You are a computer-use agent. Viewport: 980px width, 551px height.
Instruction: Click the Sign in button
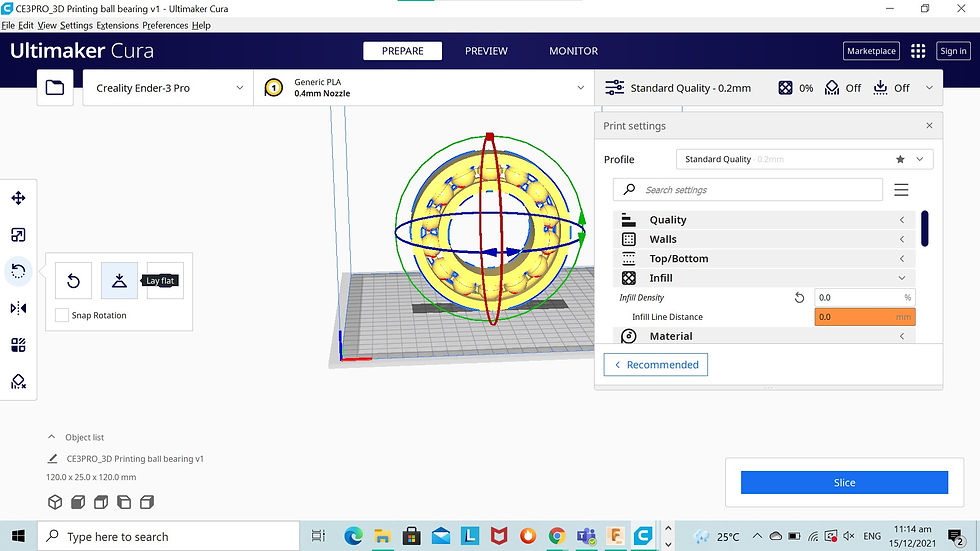click(x=953, y=51)
